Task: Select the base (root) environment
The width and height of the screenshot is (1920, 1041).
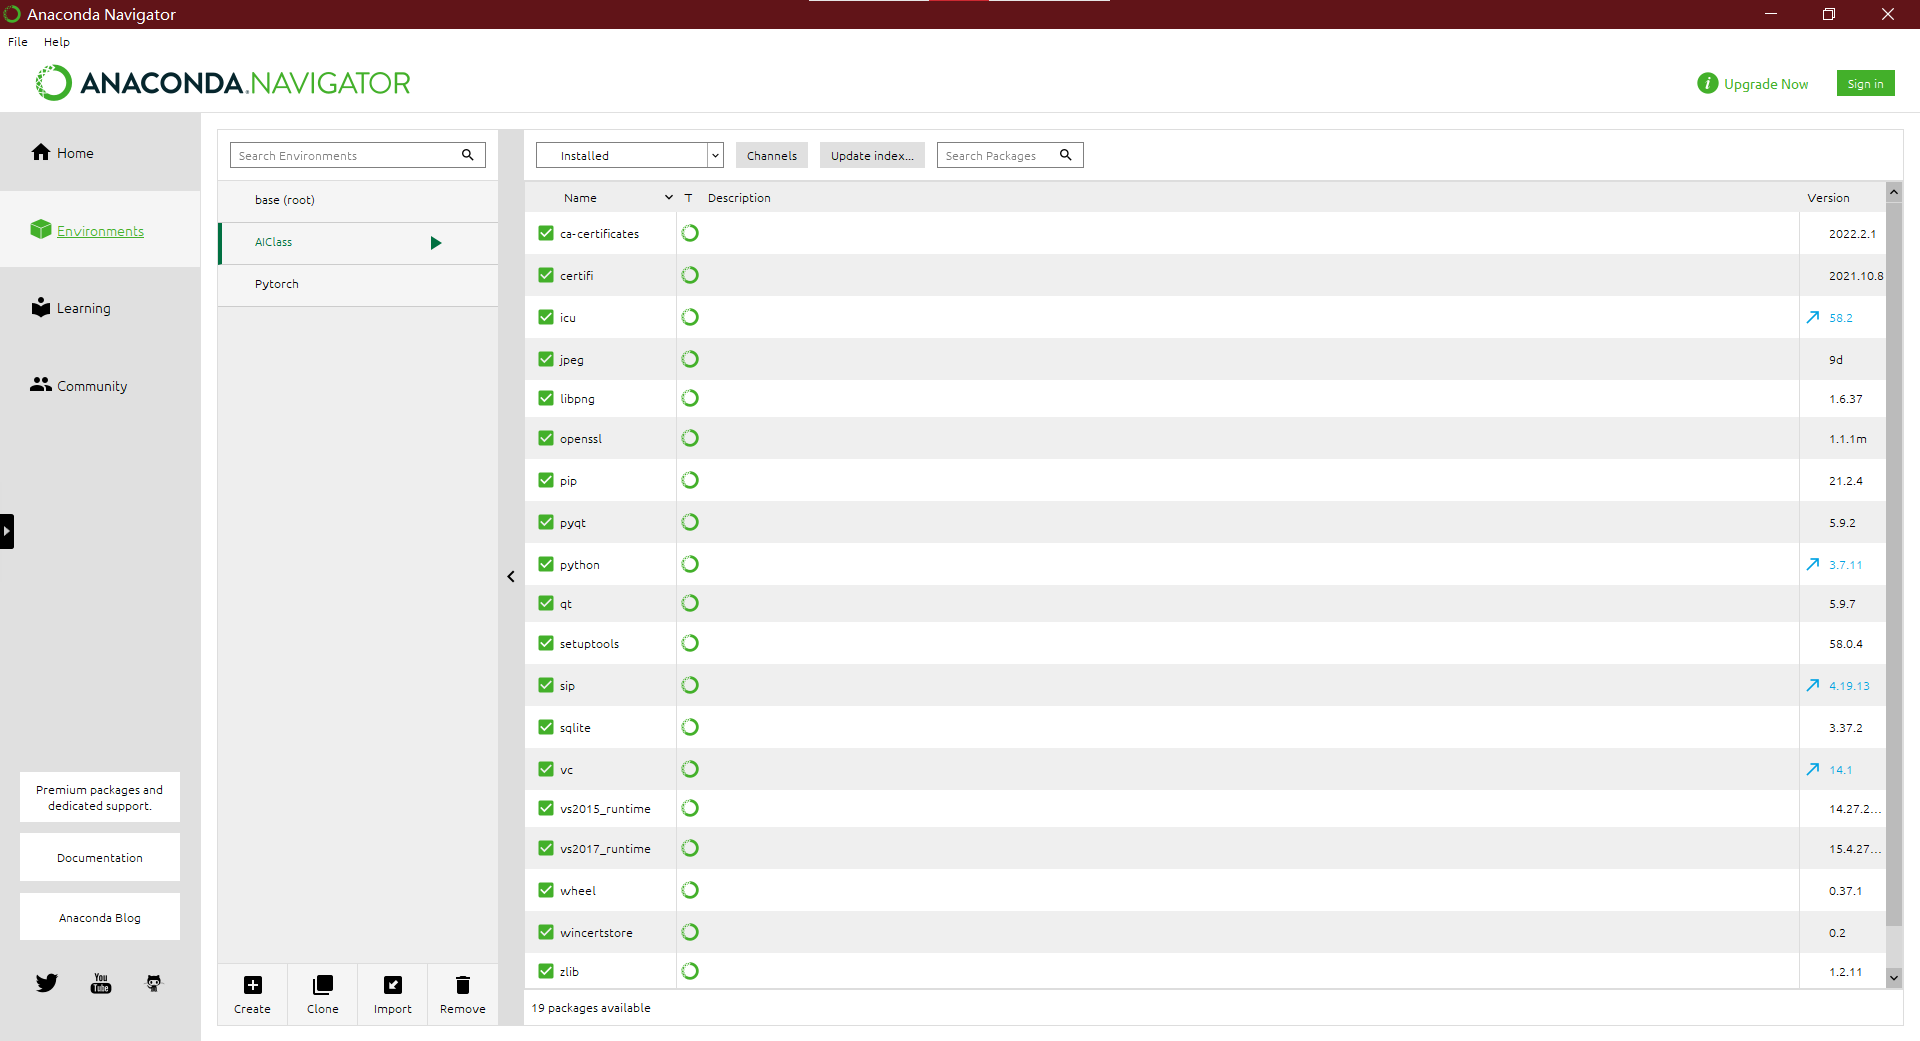Action: click(x=358, y=200)
